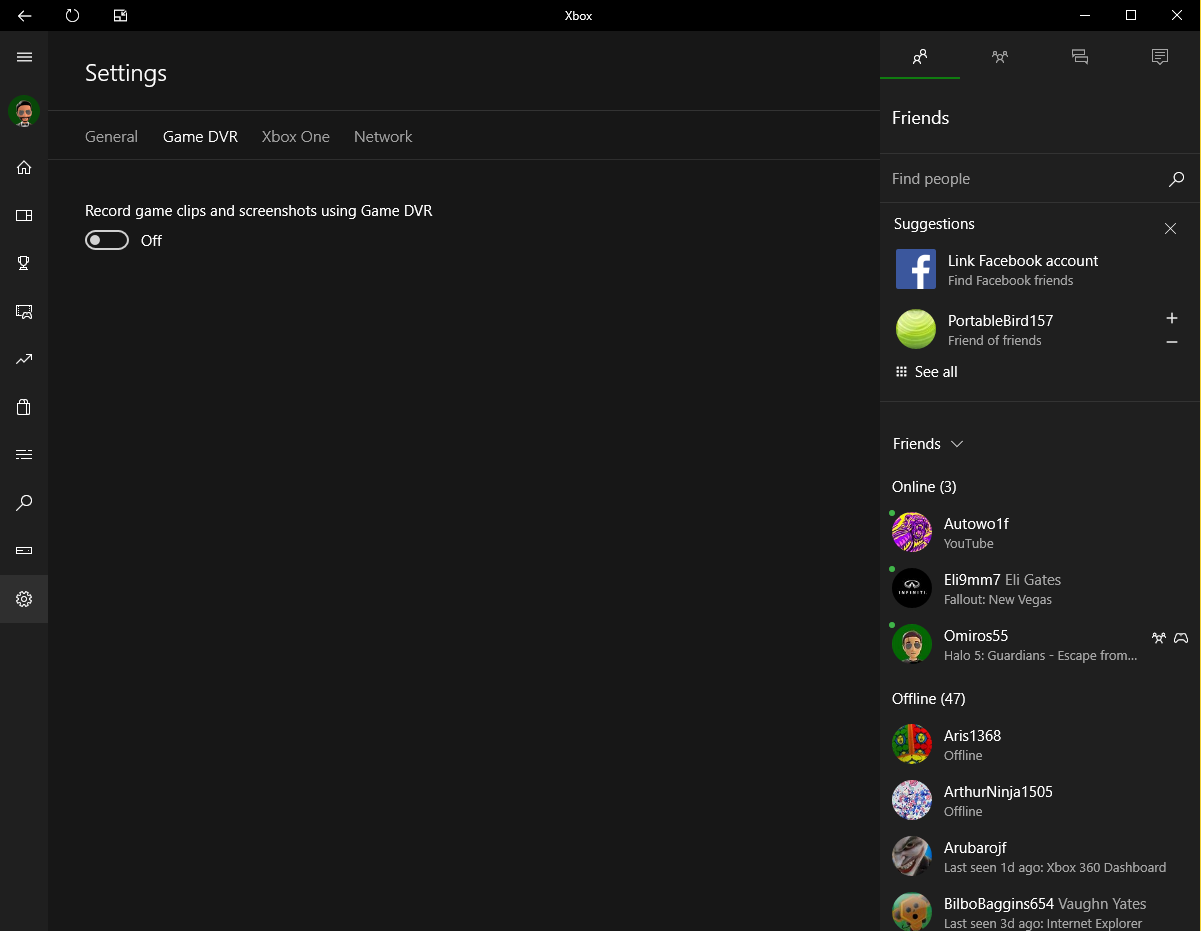Open offline friend ArthurNinja1505
1201x931 pixels.
[1040, 800]
